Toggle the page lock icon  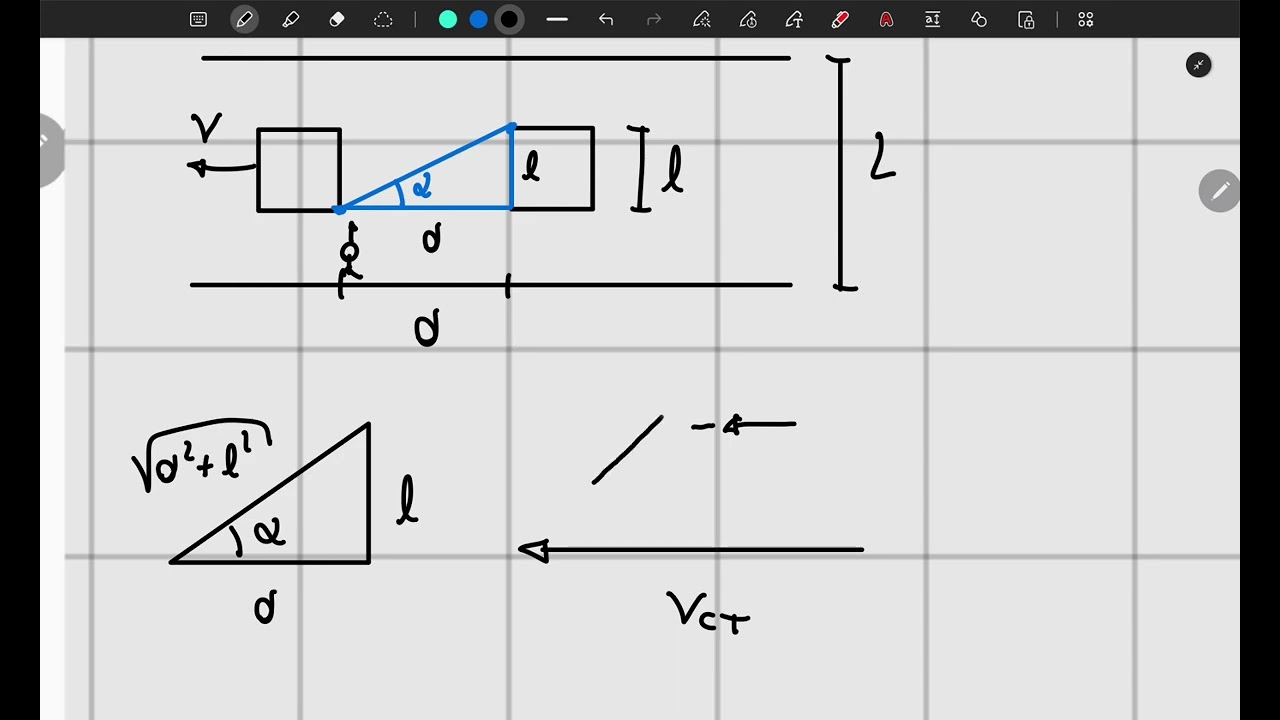1026,19
